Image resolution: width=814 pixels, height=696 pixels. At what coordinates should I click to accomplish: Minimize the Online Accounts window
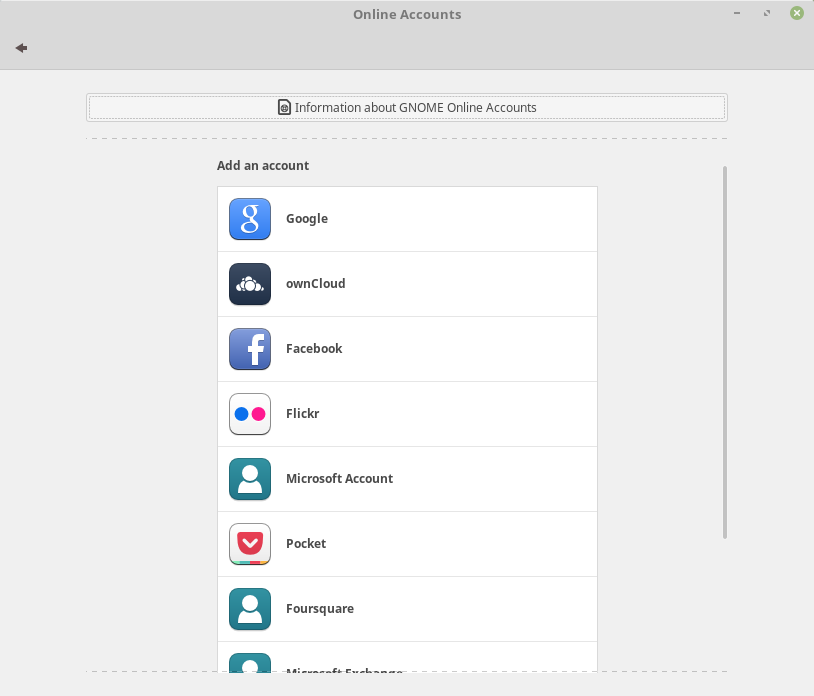pos(737,13)
